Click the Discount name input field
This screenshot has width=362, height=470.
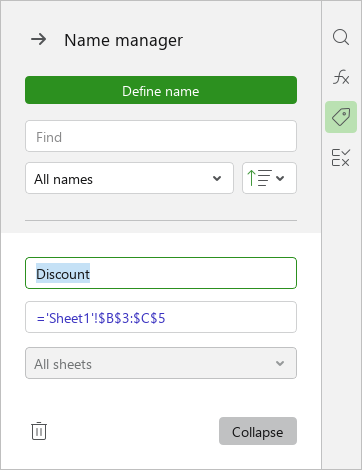click(161, 273)
